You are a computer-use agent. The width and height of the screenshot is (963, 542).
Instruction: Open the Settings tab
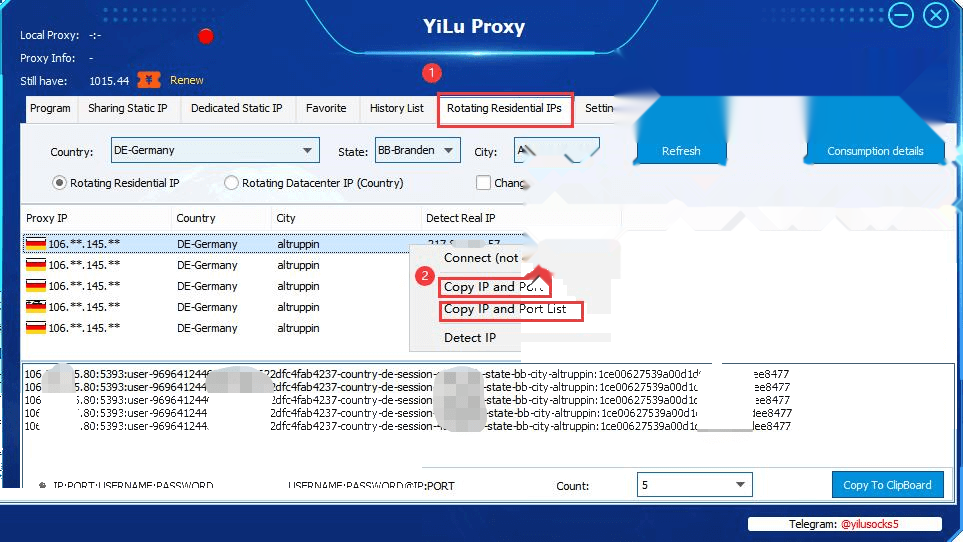pyautogui.click(x=599, y=109)
